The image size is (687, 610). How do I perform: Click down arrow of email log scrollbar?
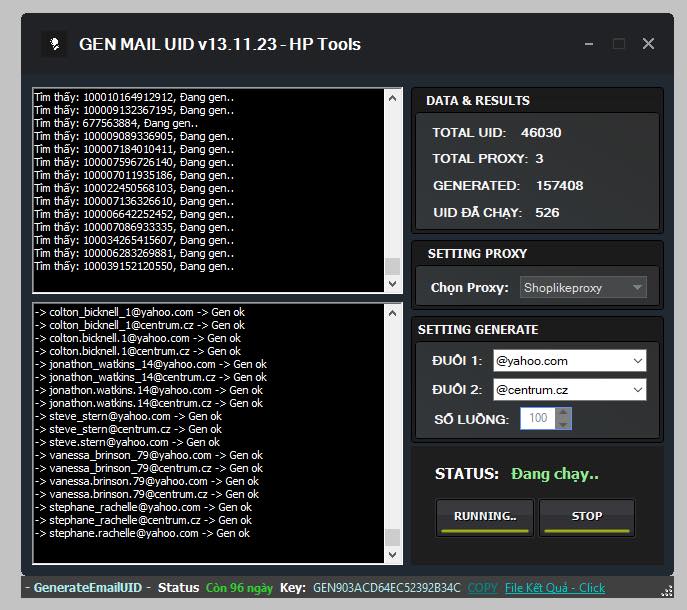click(x=393, y=556)
